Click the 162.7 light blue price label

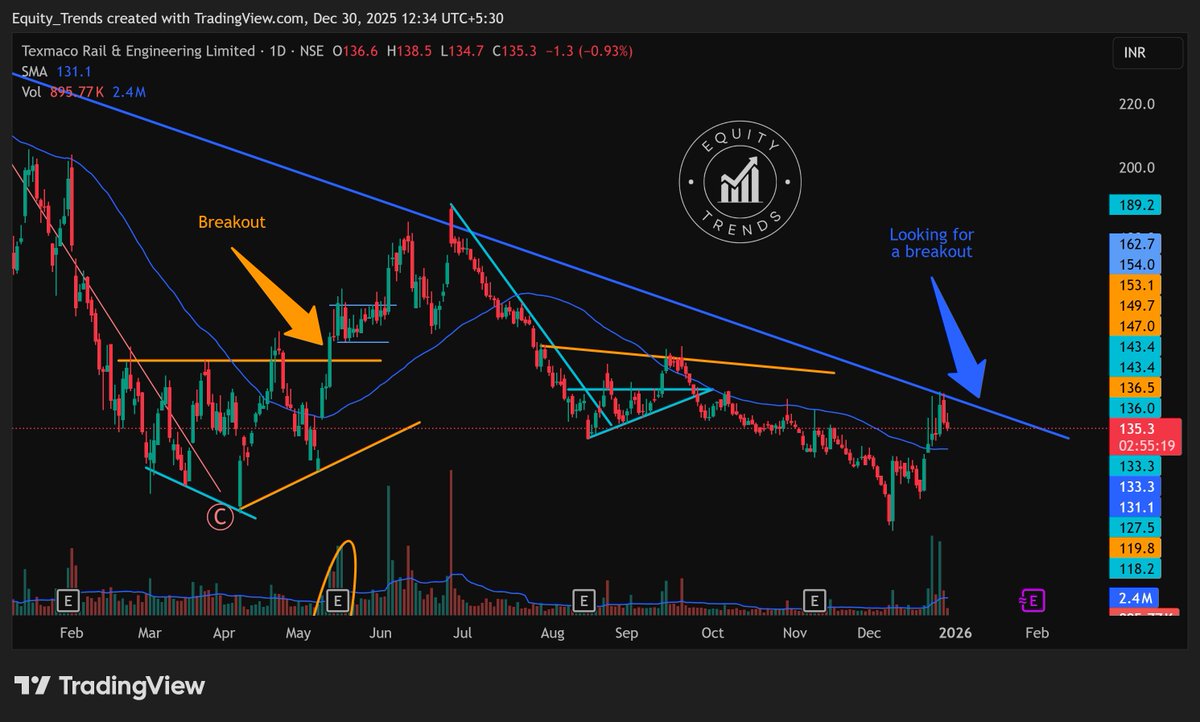[1134, 243]
